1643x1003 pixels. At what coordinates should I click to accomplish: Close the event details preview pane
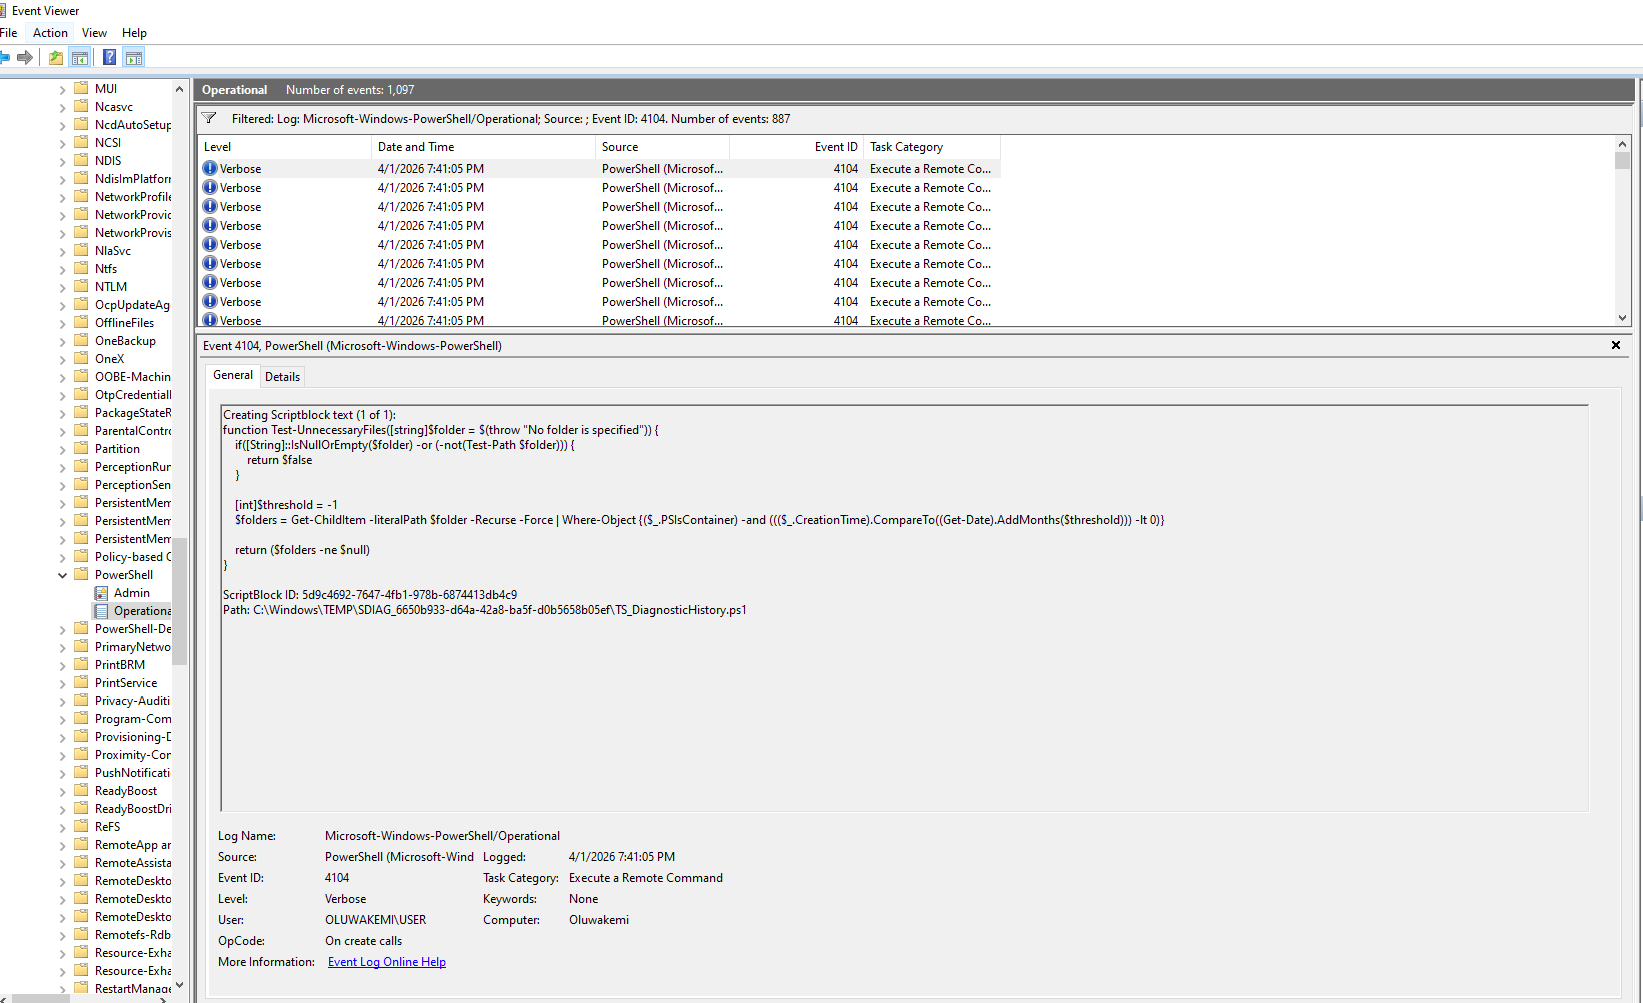click(x=1615, y=345)
